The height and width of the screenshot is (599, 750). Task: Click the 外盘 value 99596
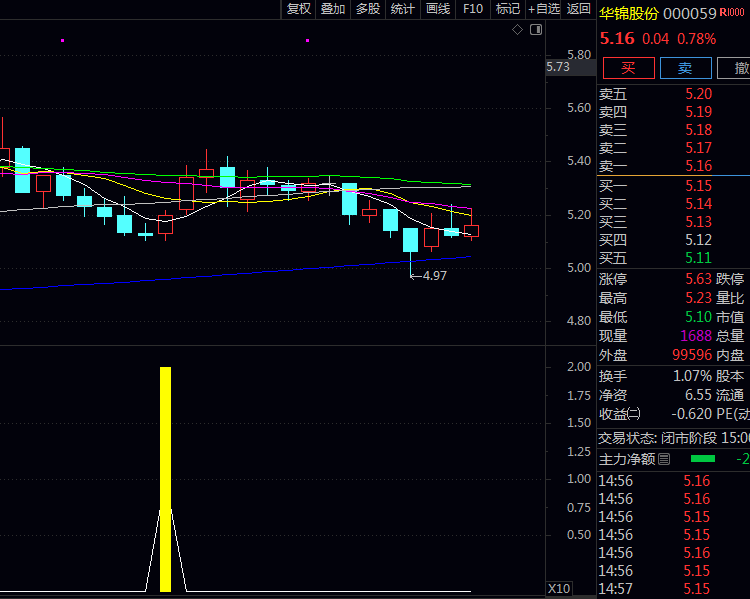click(692, 355)
